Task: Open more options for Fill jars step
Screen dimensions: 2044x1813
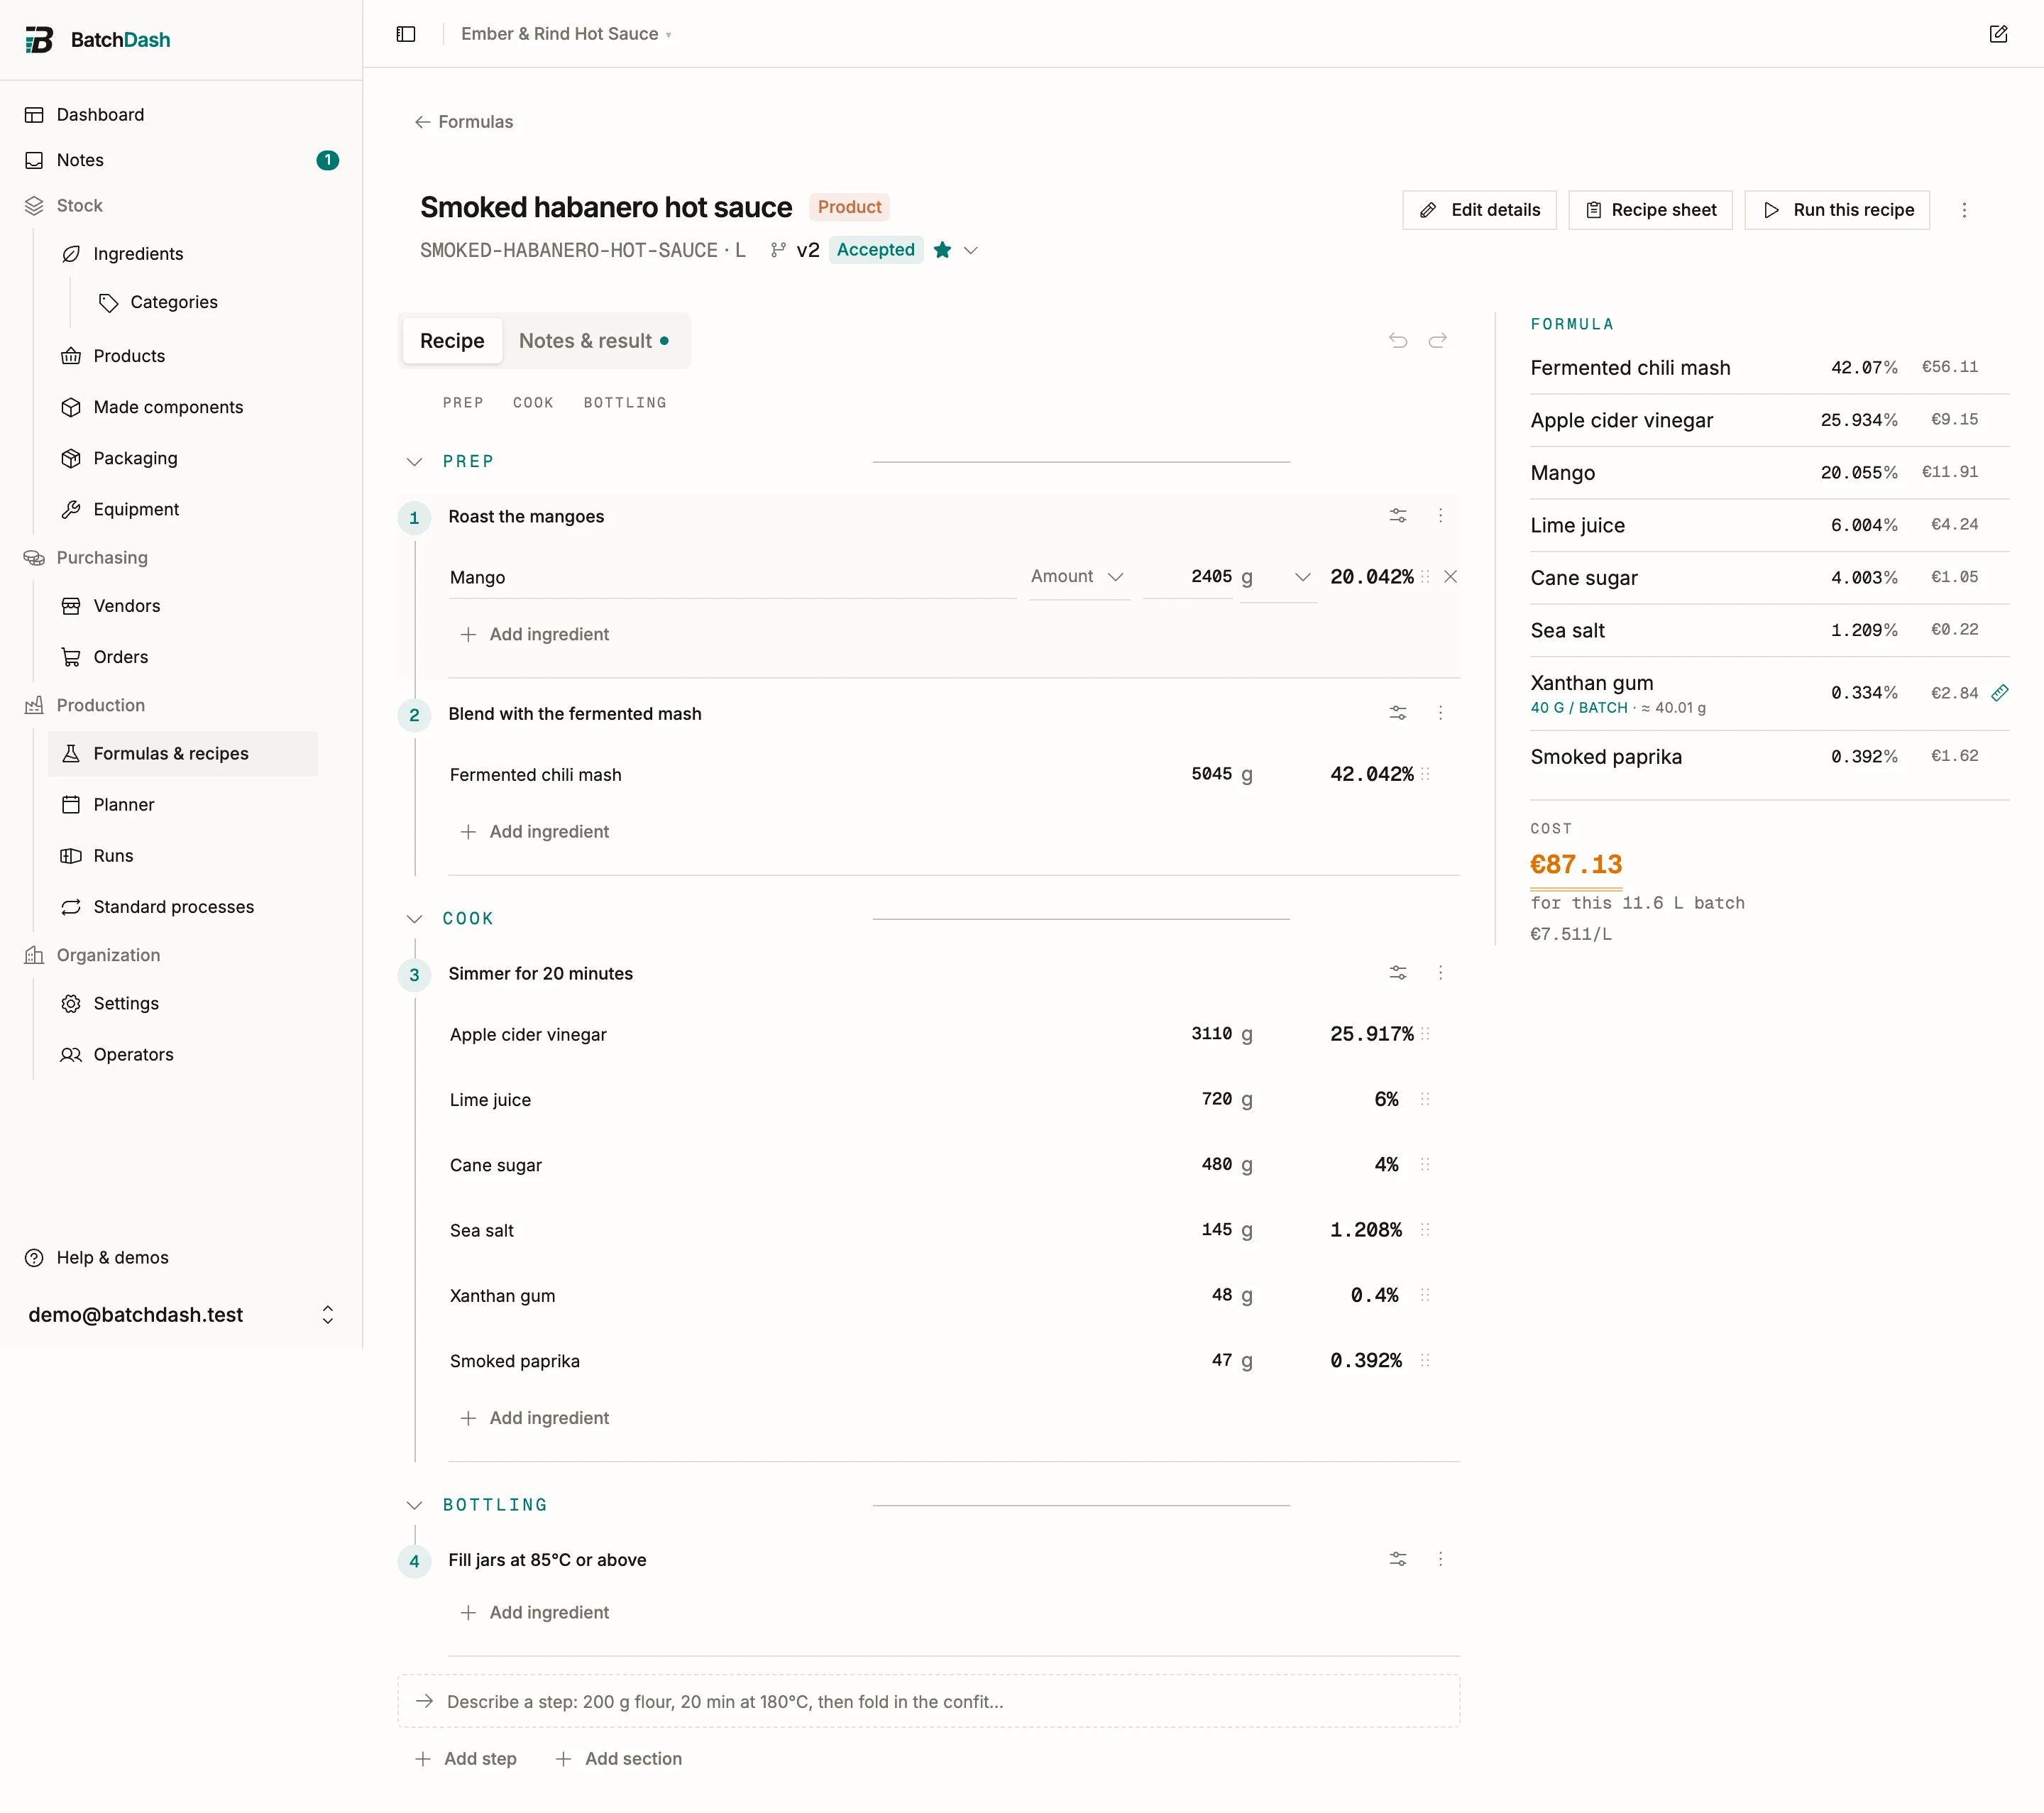Action: point(1440,1559)
